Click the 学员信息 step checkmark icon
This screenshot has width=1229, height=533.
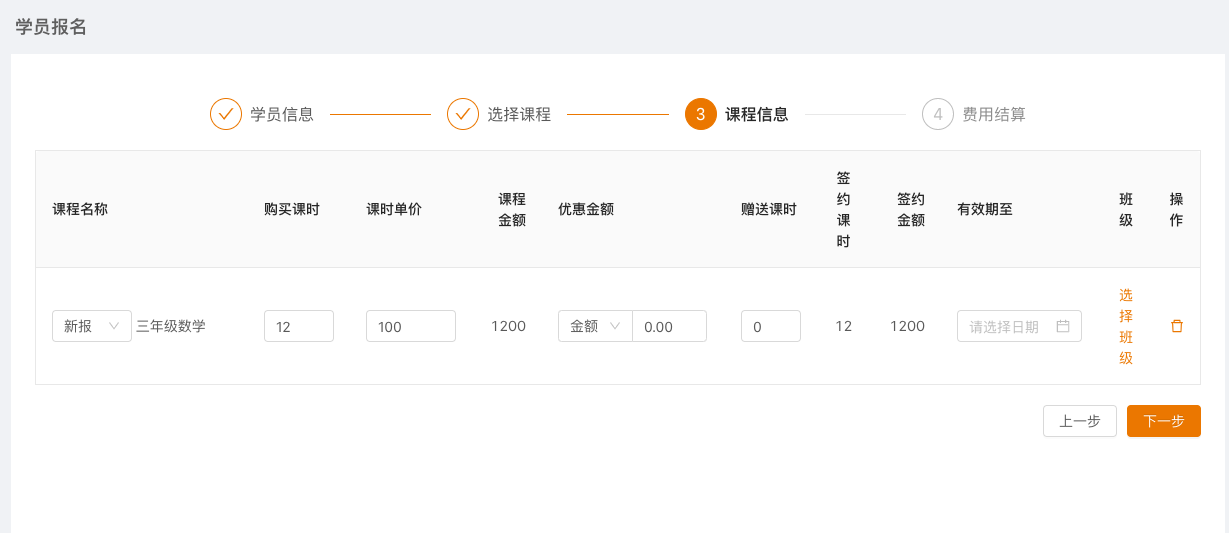(x=226, y=114)
